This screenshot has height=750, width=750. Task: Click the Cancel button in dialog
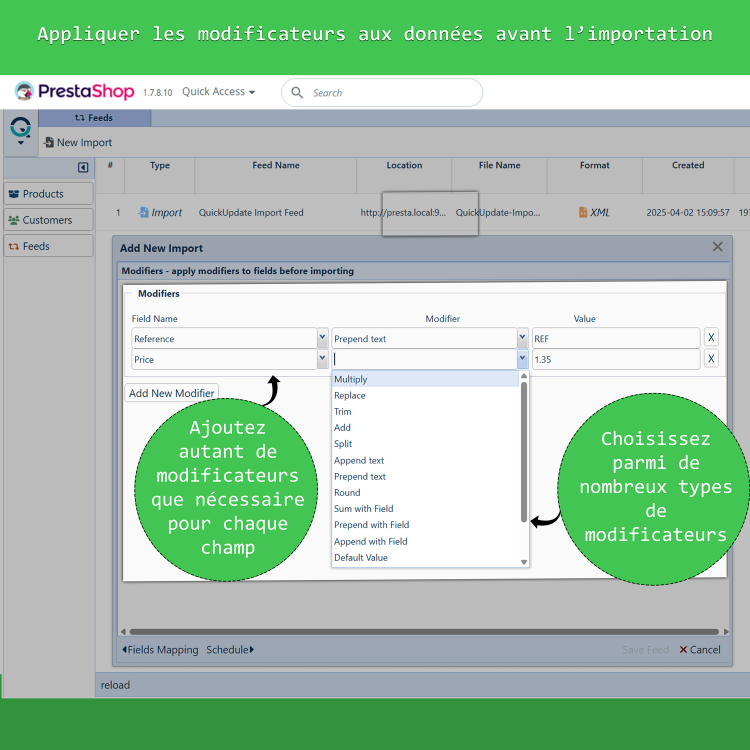700,650
